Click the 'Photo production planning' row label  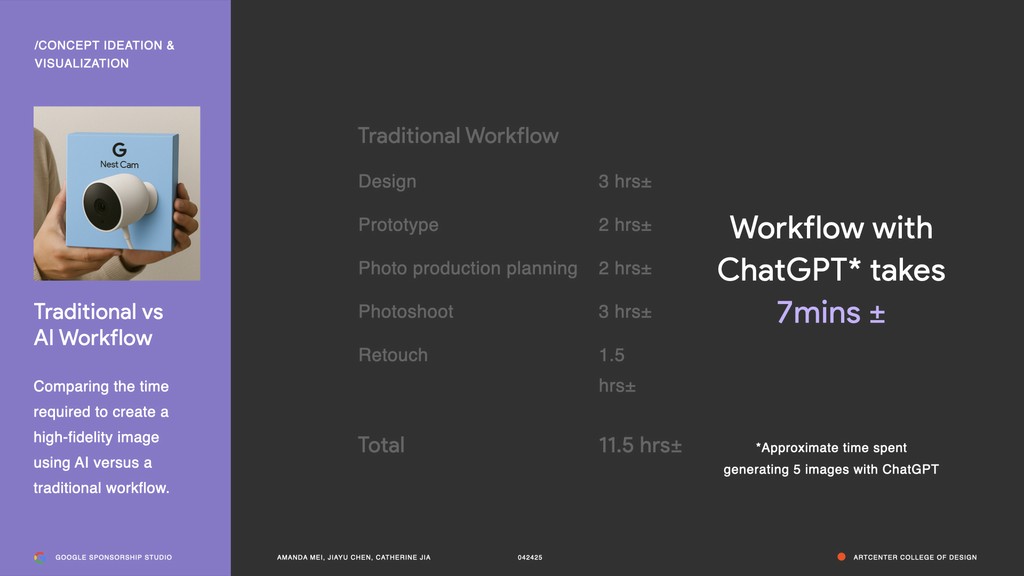click(468, 268)
